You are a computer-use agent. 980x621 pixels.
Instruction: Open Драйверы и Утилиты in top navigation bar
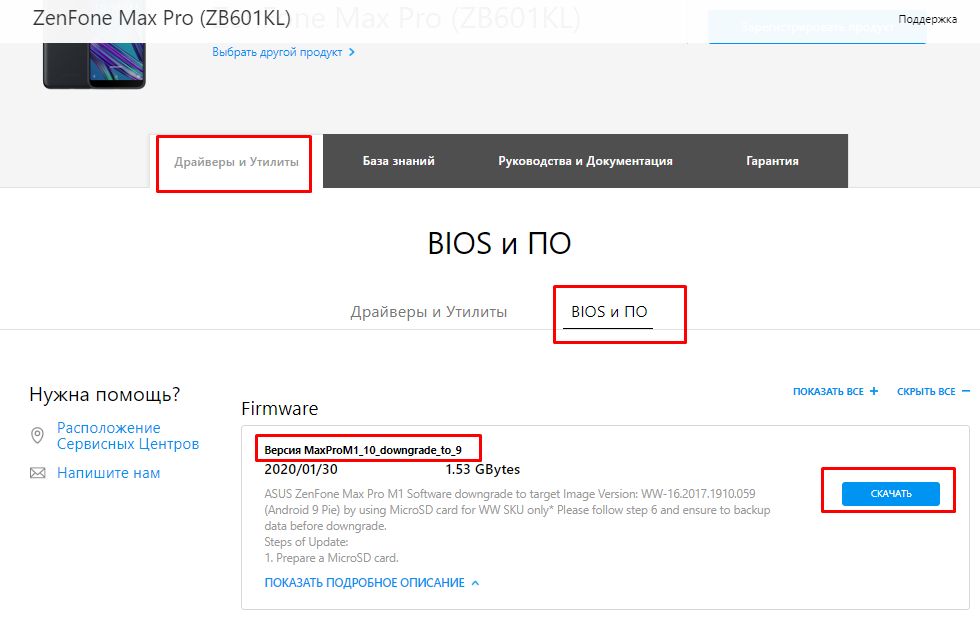pos(236,161)
